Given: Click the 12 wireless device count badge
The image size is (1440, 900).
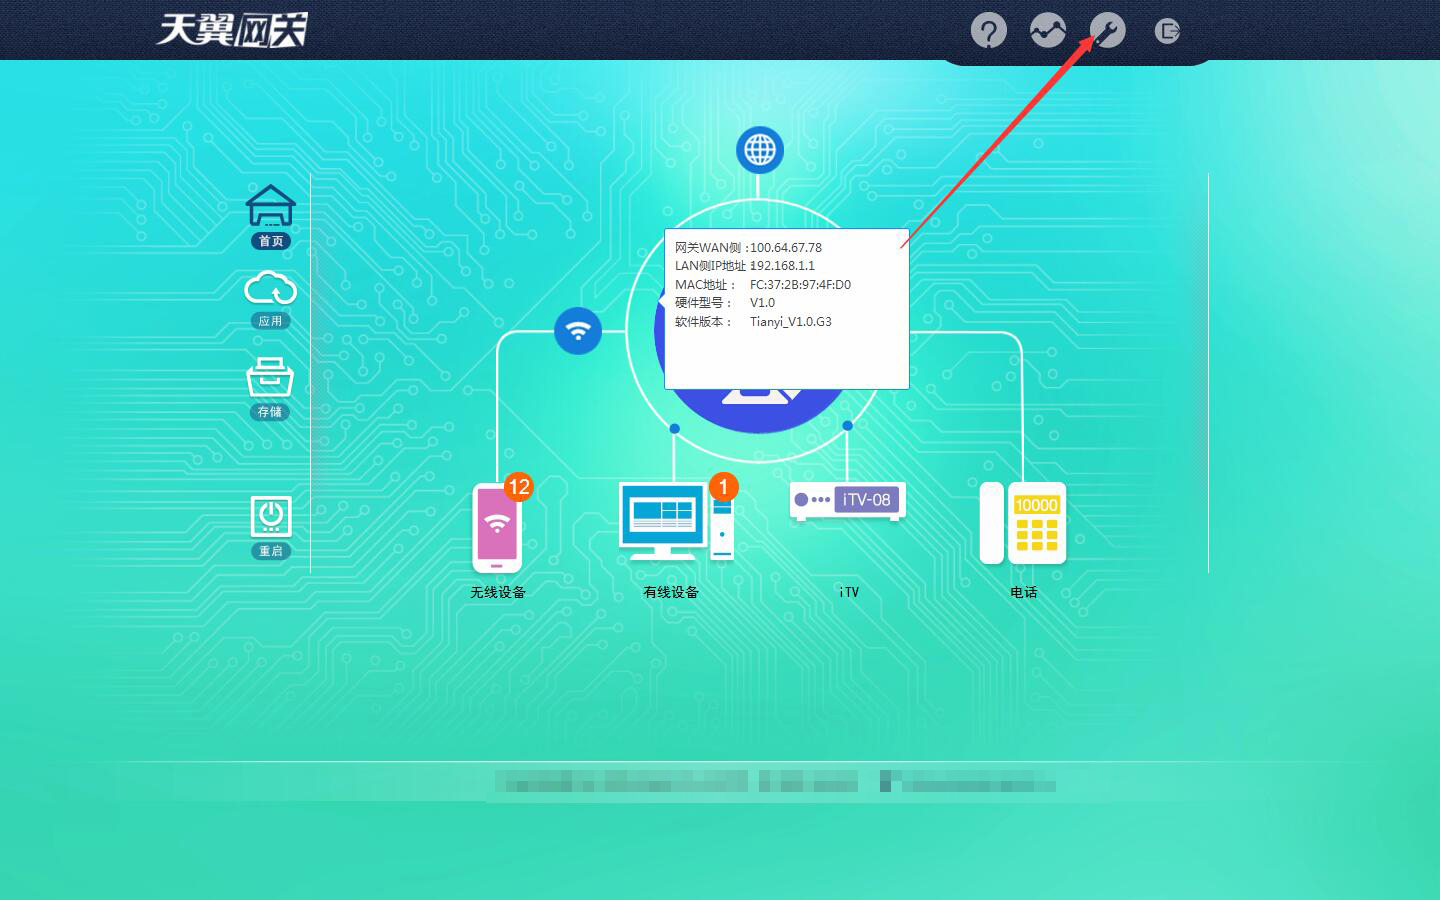Looking at the screenshot, I should [518, 487].
